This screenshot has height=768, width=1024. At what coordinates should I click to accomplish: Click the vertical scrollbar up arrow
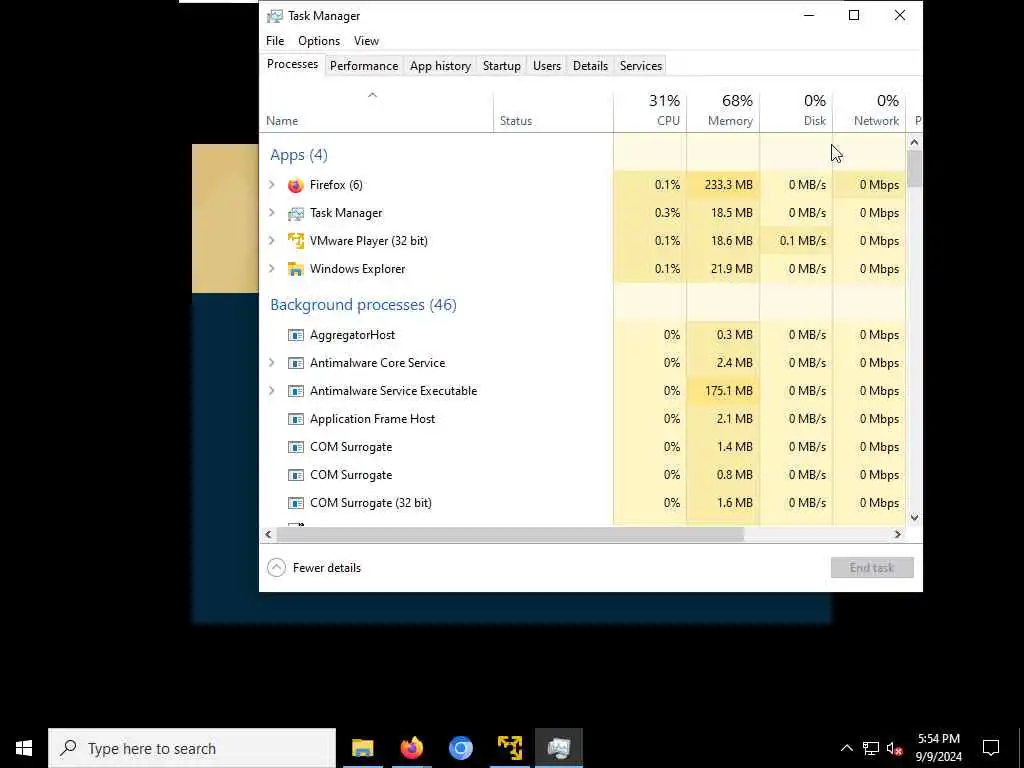914,142
